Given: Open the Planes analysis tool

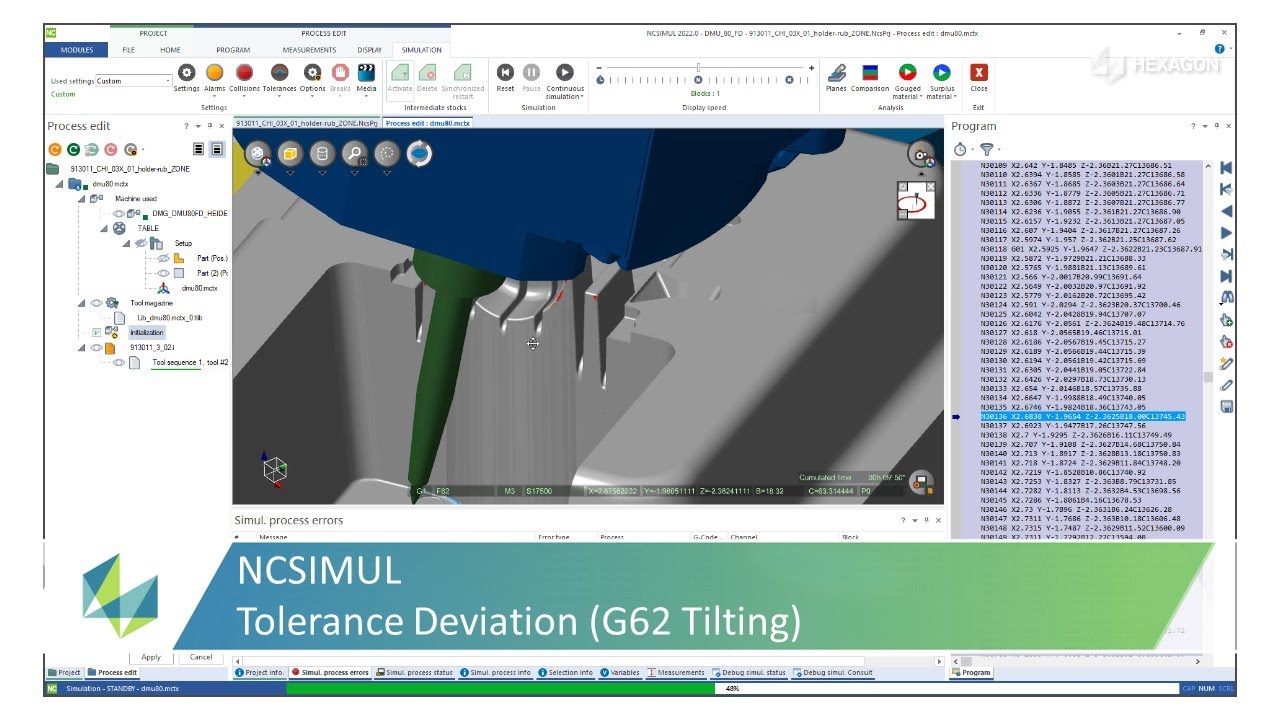Looking at the screenshot, I should (x=836, y=72).
